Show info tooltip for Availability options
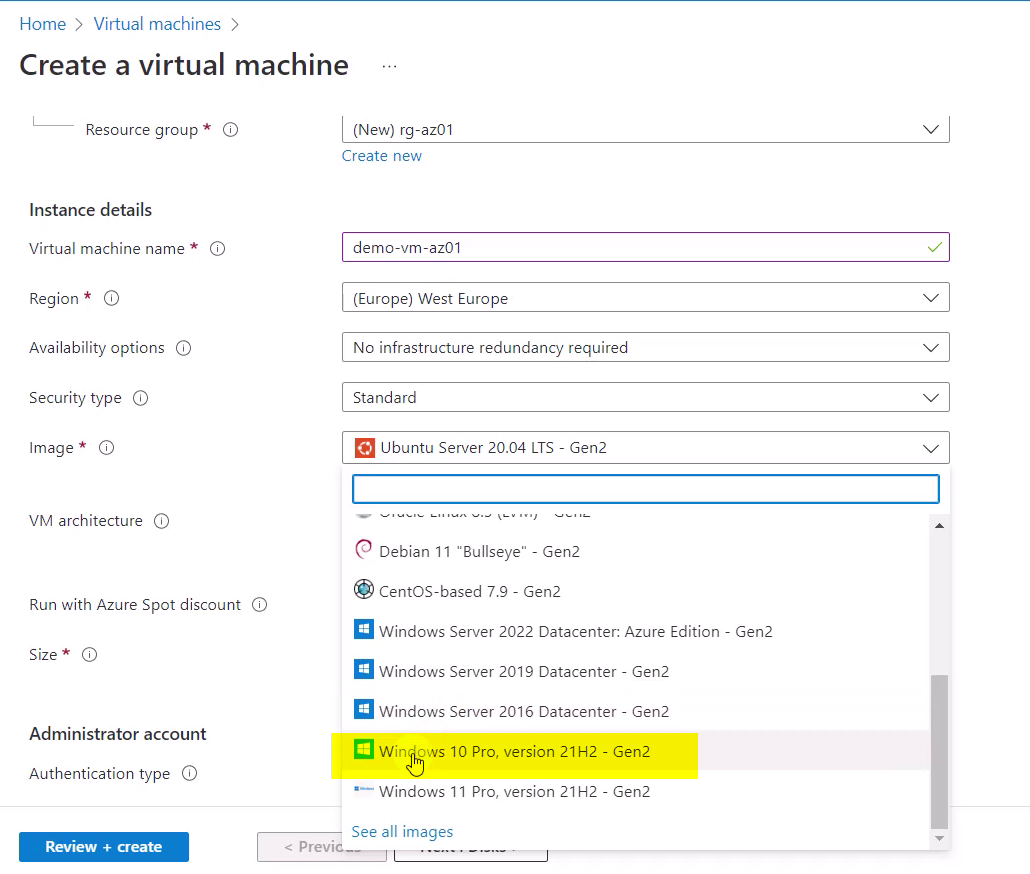The image size is (1030, 874). coord(183,348)
